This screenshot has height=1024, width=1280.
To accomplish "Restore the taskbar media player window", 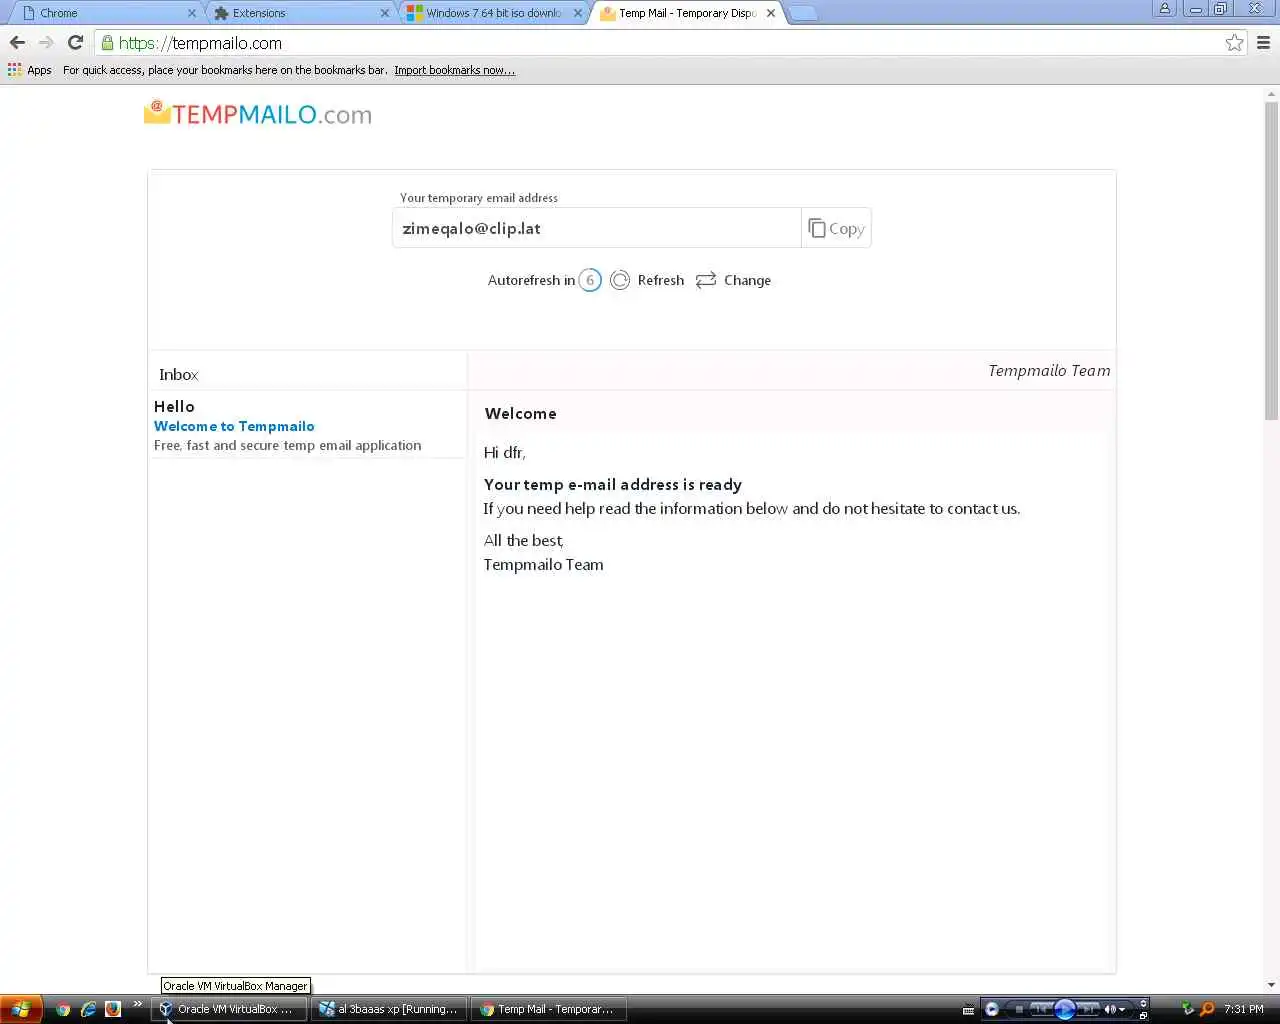I will 1143,1015.
